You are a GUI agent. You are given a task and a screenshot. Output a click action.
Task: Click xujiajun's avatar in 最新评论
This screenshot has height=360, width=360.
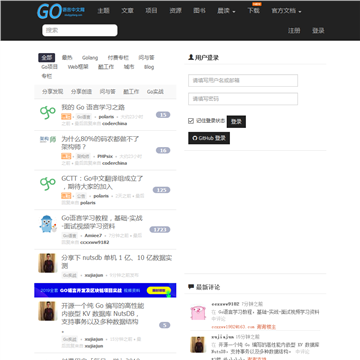click(x=197, y=345)
